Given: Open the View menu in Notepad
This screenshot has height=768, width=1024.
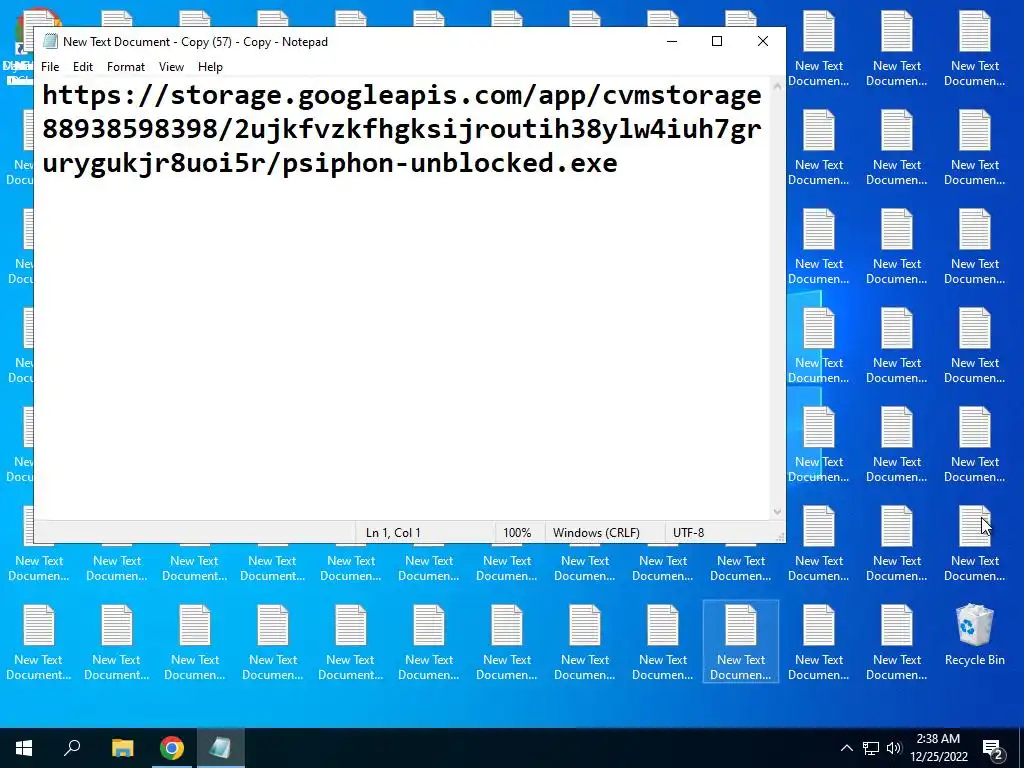Looking at the screenshot, I should coord(171,67).
